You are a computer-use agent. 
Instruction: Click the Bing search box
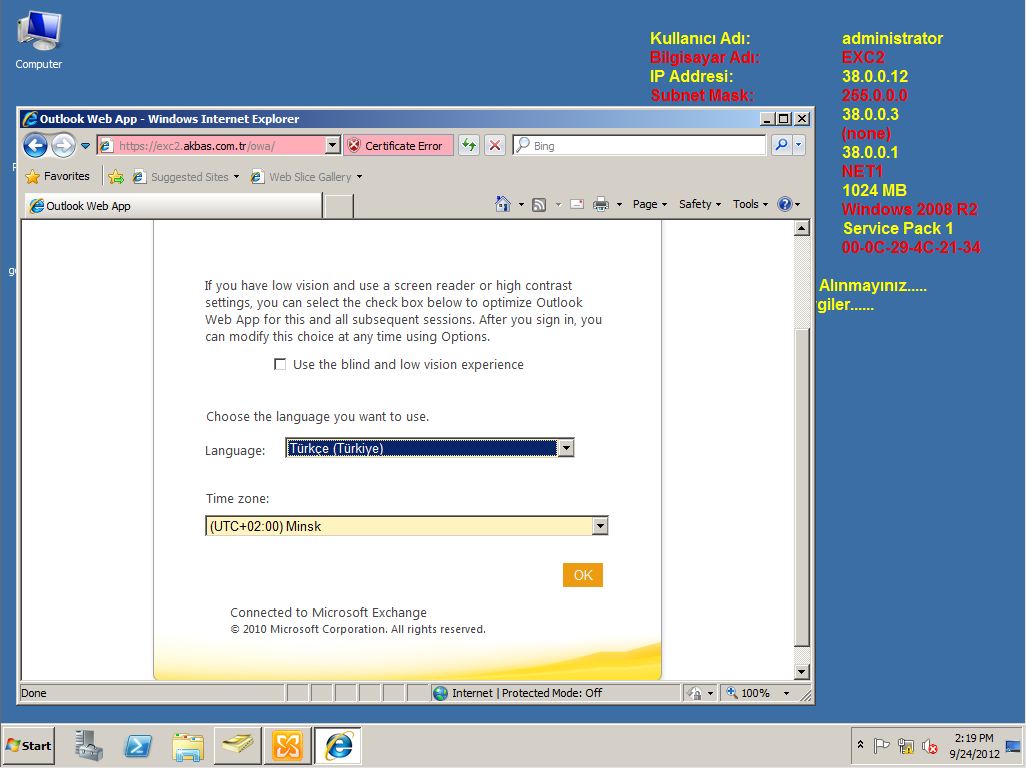(x=639, y=145)
